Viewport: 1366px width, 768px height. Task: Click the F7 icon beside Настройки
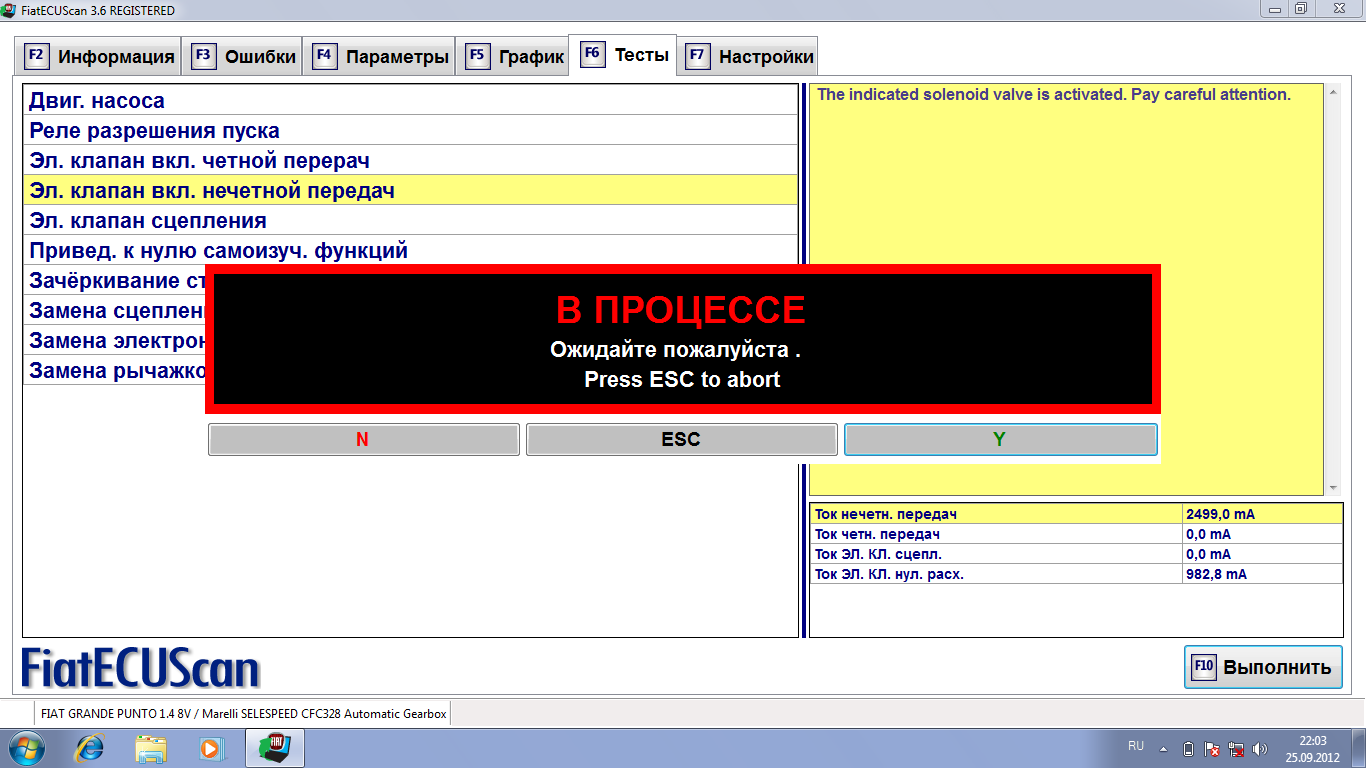tap(697, 56)
